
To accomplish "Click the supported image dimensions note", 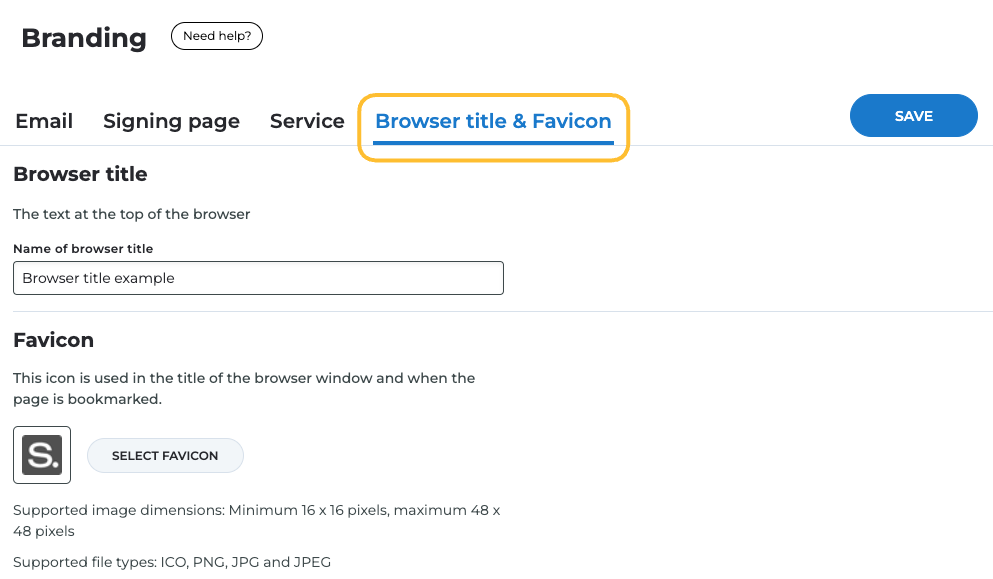I will 256,520.
